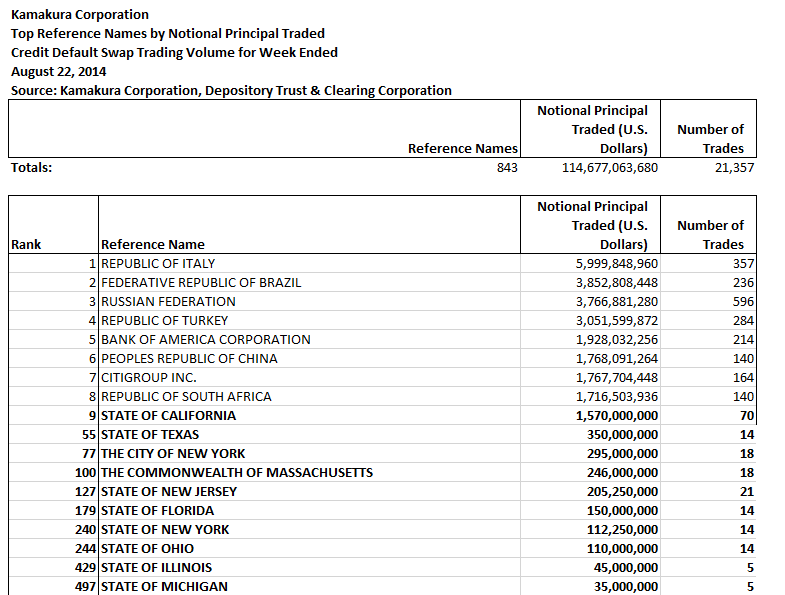Click the value 1,928,032,256
The width and height of the screenshot is (785, 595).
pos(617,340)
